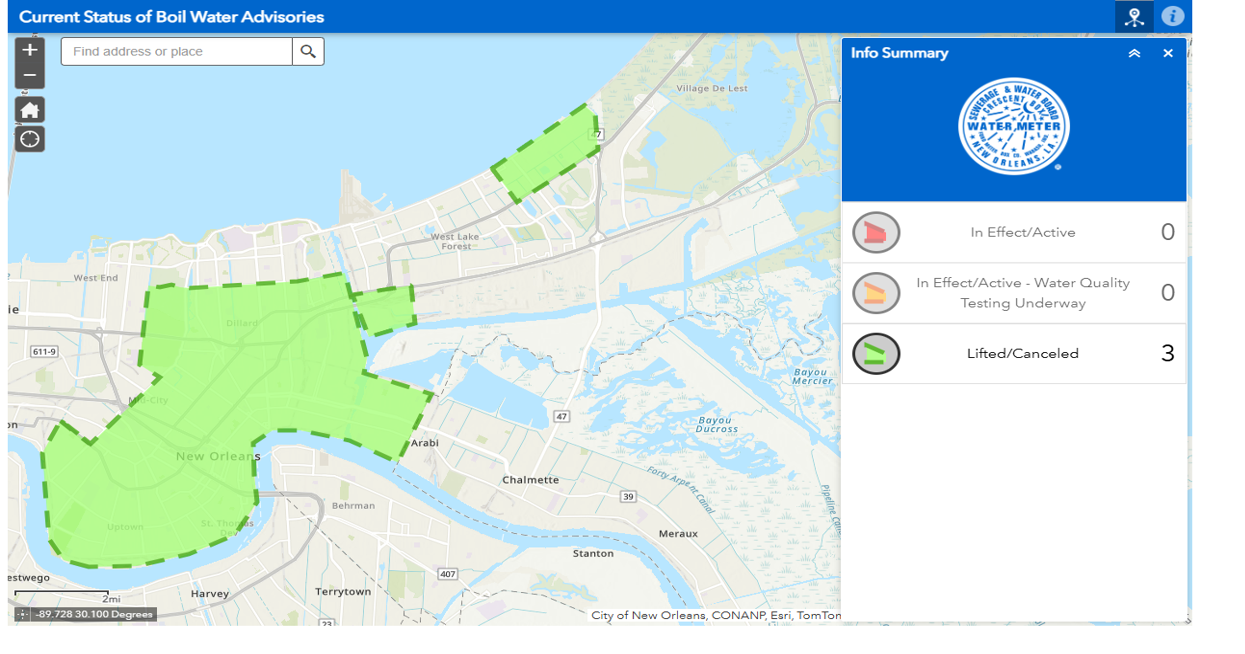Click the search magnifier icon

click(308, 50)
